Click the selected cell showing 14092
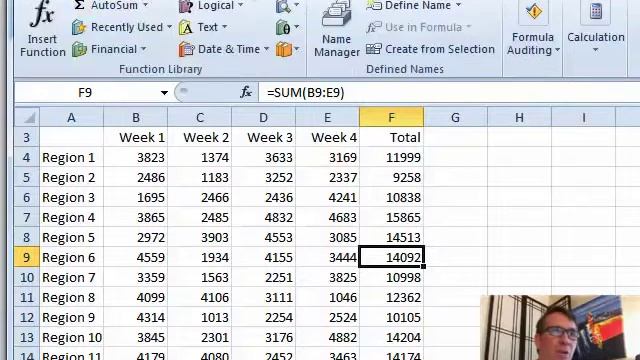 coord(391,258)
